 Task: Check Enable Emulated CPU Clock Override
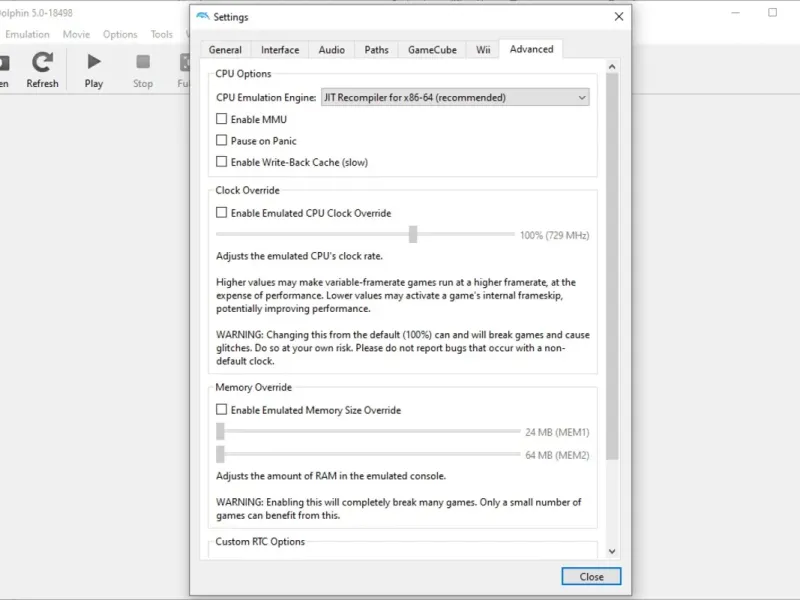pos(221,213)
